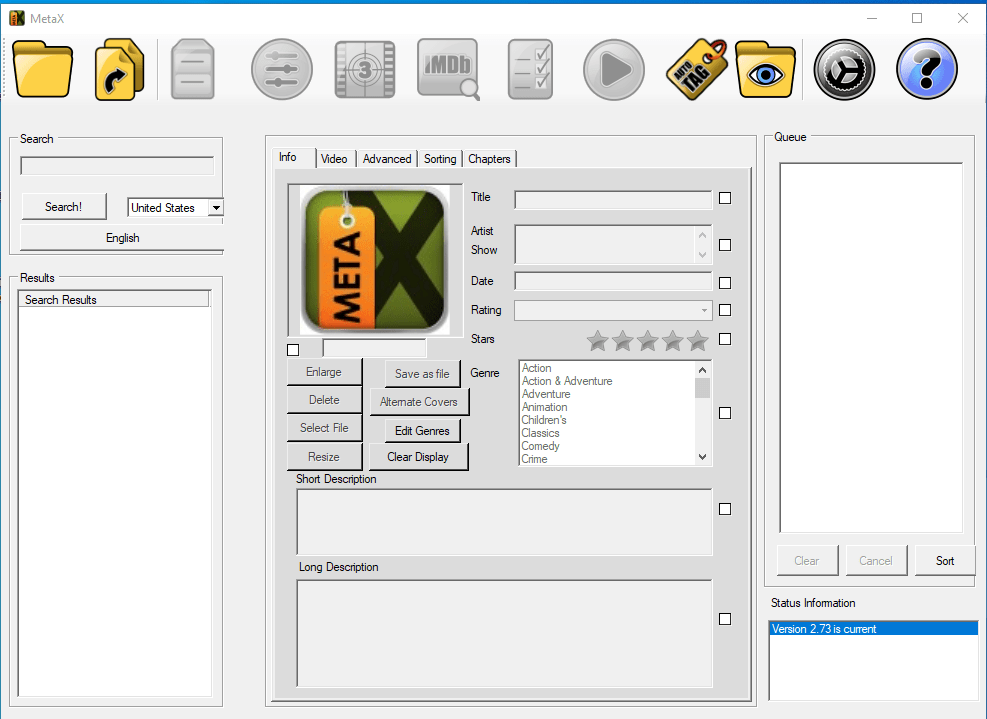Switch to the Chapters tab
987x719 pixels.
pos(489,159)
